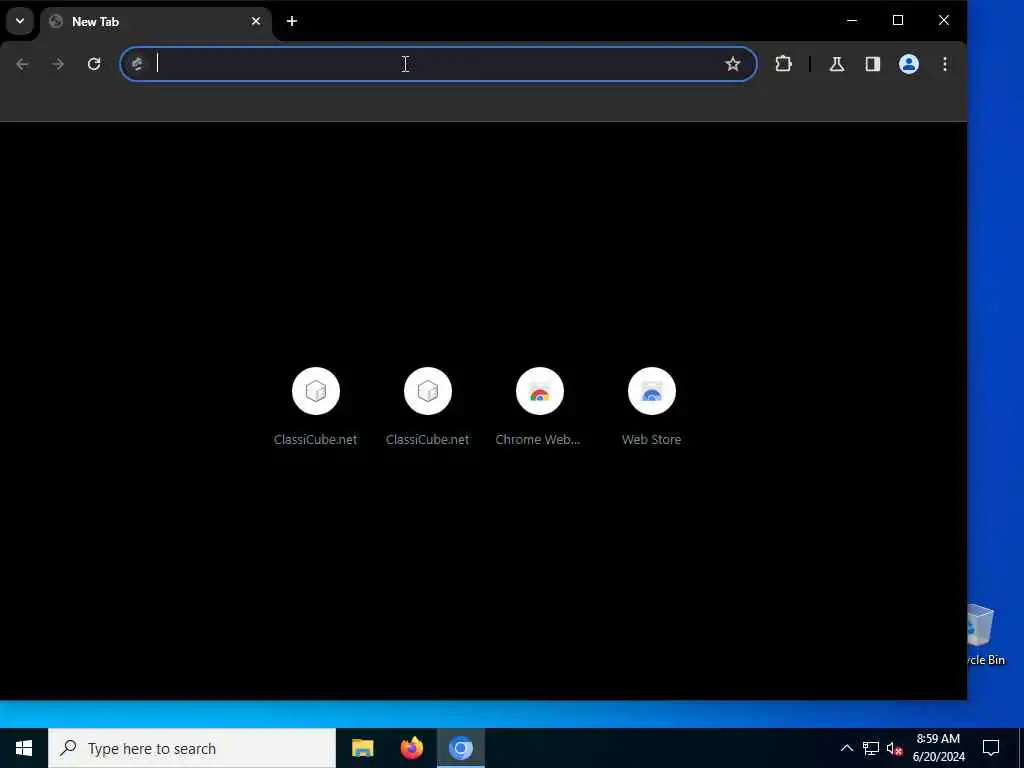Close the New Tab tab

[256, 22]
